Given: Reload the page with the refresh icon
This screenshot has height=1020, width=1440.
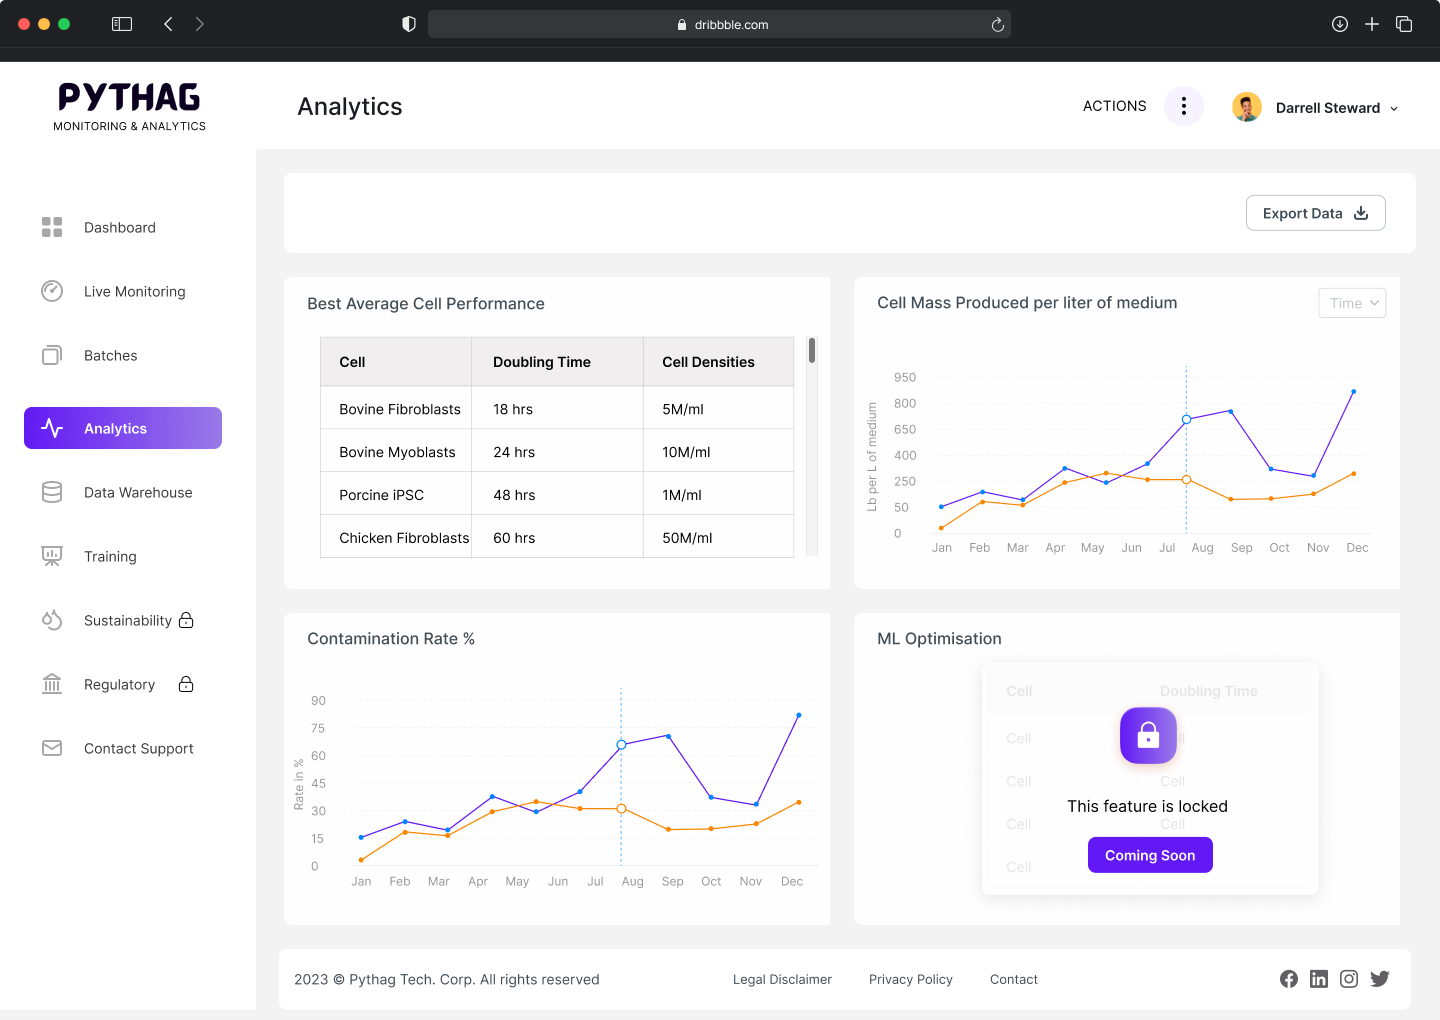Looking at the screenshot, I should [997, 25].
